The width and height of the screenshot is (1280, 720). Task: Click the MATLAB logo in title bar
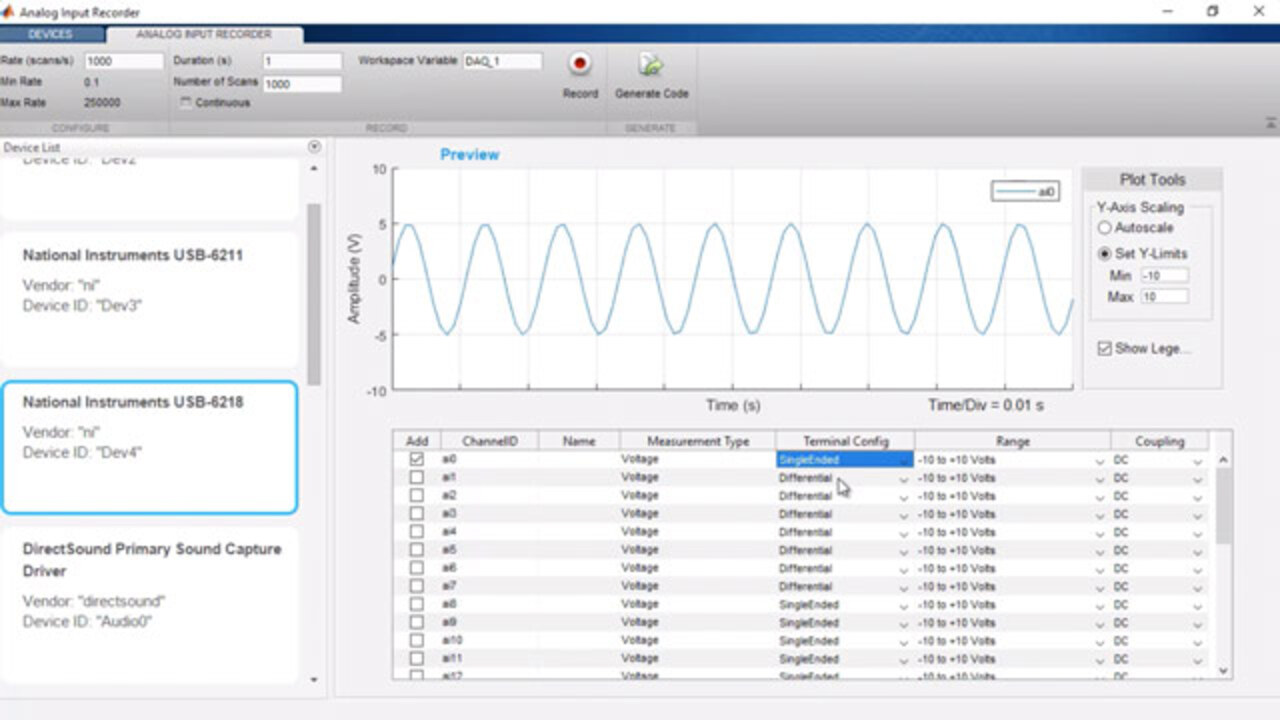click(9, 12)
